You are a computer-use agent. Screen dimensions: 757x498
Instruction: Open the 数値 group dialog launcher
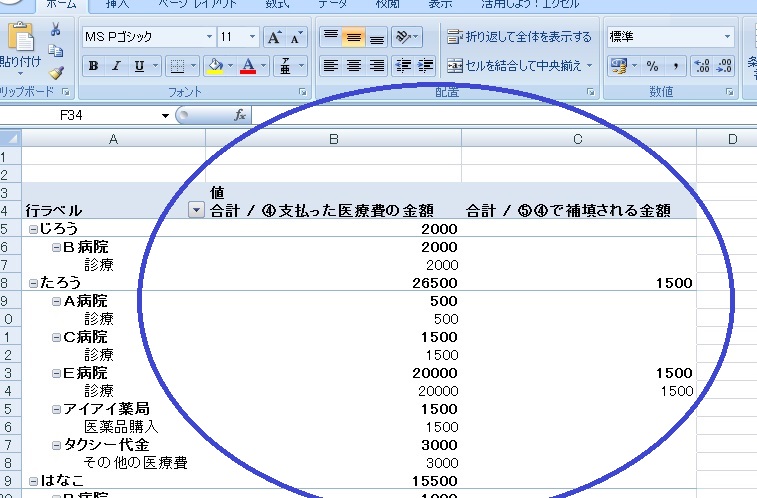(x=729, y=92)
